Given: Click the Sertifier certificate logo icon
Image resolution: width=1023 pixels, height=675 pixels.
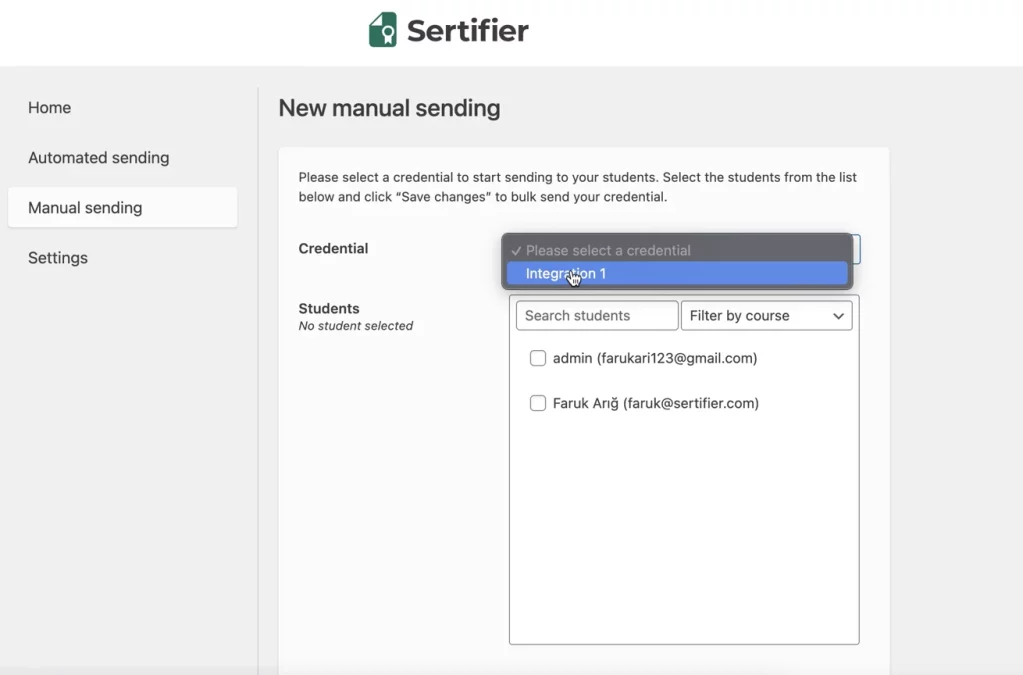Looking at the screenshot, I should (382, 30).
